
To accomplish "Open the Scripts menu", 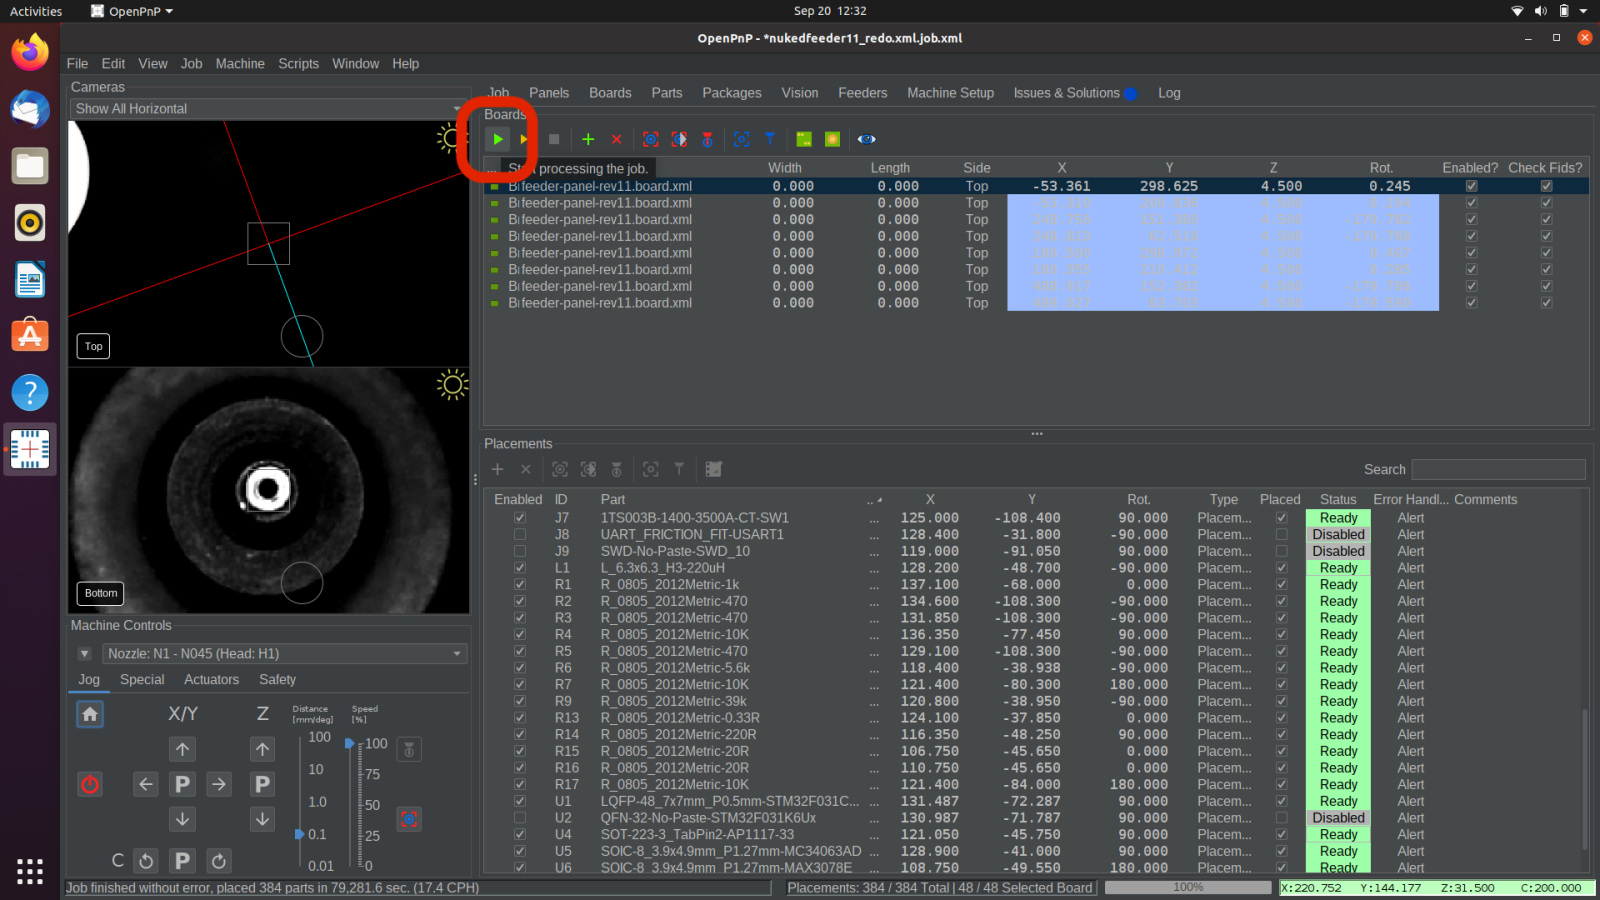I will point(298,63).
